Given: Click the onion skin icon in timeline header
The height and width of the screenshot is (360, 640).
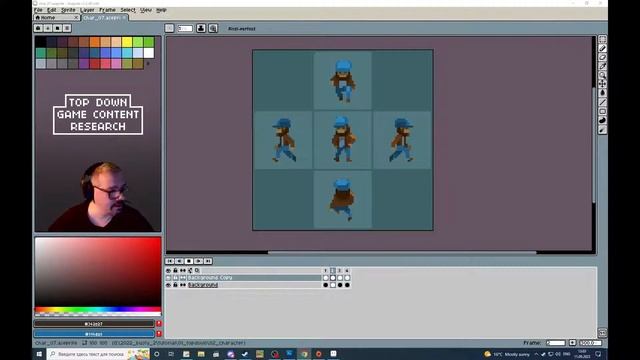Looking at the screenshot, I should pos(190,271).
